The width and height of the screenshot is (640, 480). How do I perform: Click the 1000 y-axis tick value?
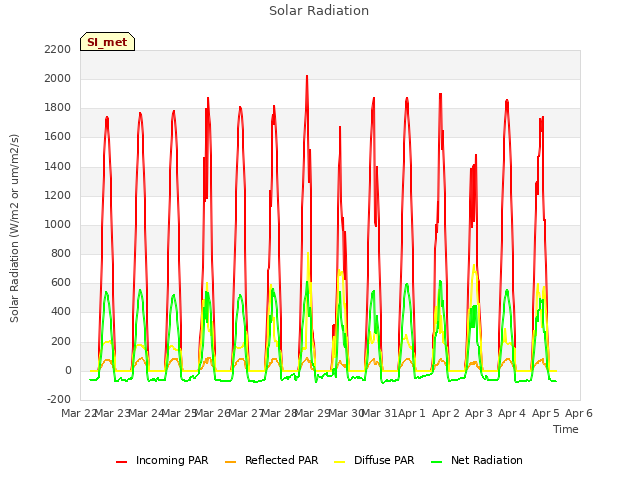(x=58, y=224)
